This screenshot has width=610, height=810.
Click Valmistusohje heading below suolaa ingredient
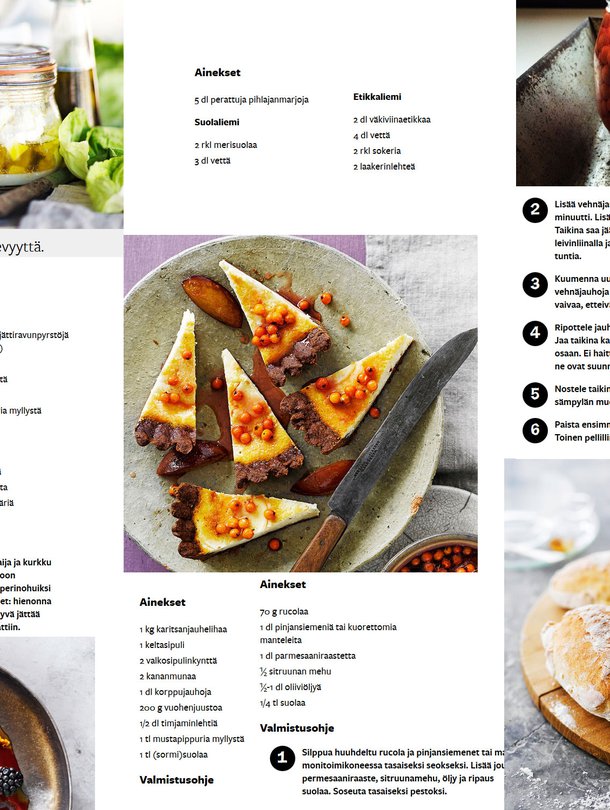(297, 728)
